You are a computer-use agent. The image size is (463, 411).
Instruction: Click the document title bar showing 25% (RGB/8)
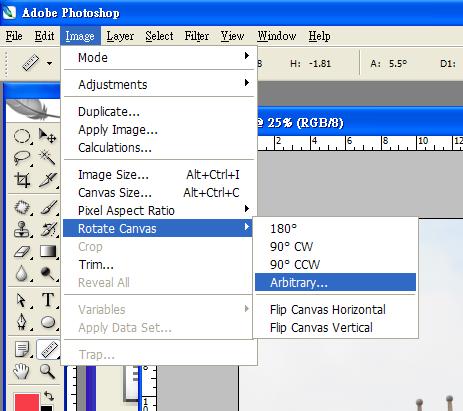pyautogui.click(x=360, y=122)
